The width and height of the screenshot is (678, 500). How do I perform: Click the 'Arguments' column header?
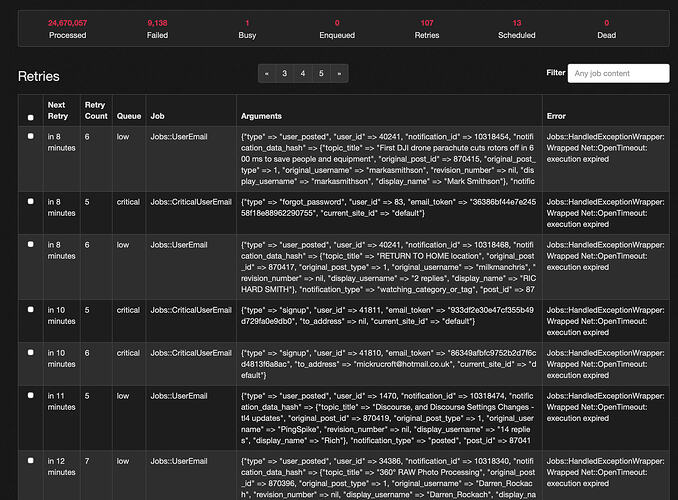click(x=261, y=116)
